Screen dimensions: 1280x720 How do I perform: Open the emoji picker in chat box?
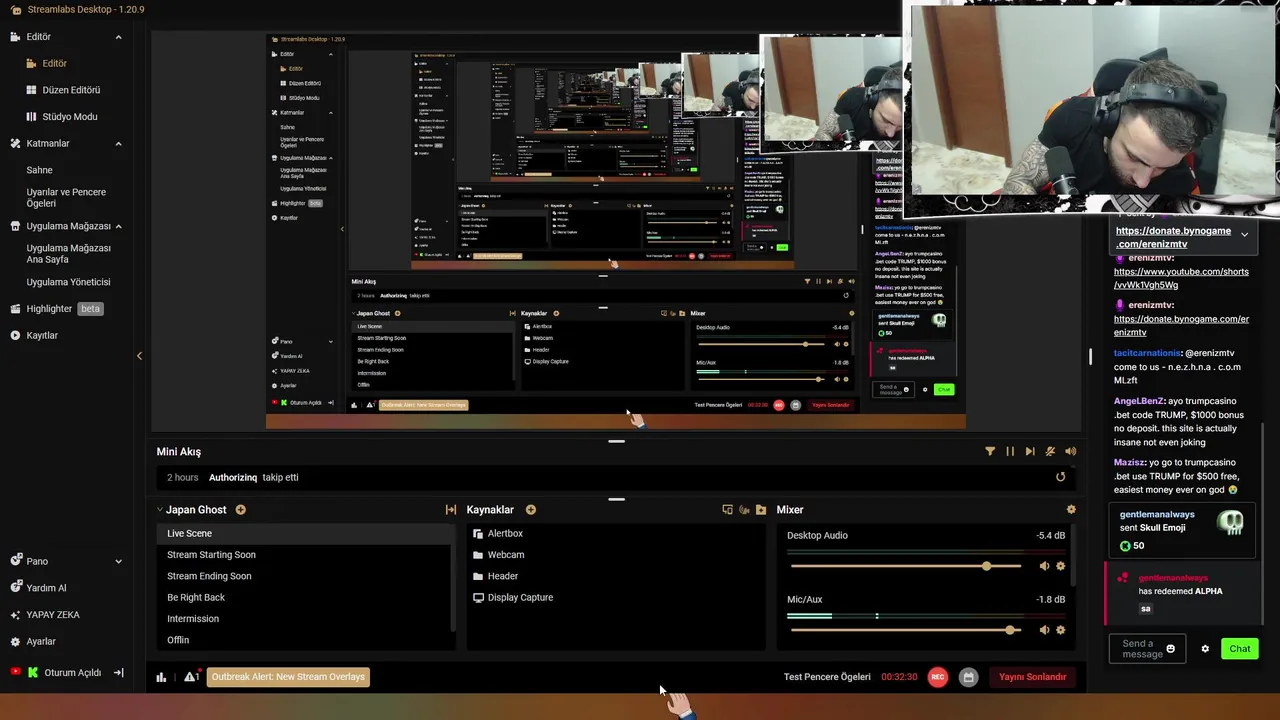(x=1171, y=649)
